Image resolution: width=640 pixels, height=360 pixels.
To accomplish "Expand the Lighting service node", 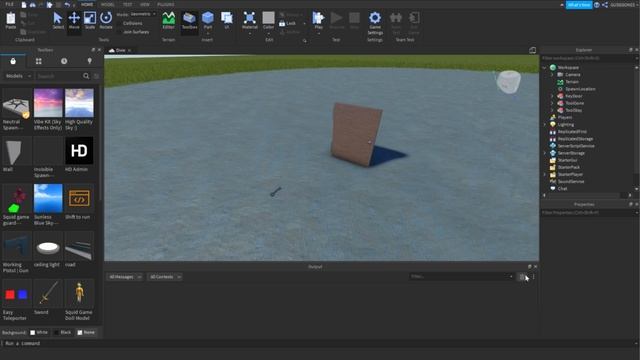I will [x=544, y=124].
